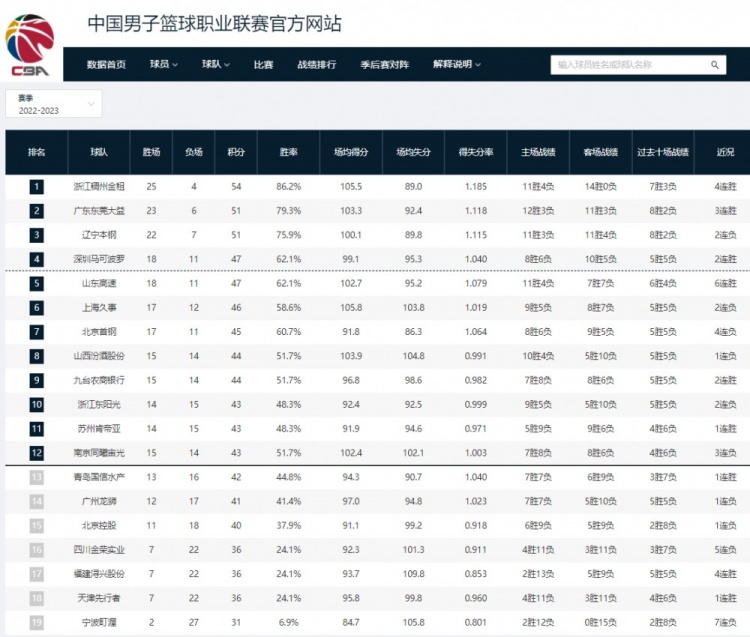Click greyed rank badge number 13
The height and width of the screenshot is (637, 750).
[37, 477]
